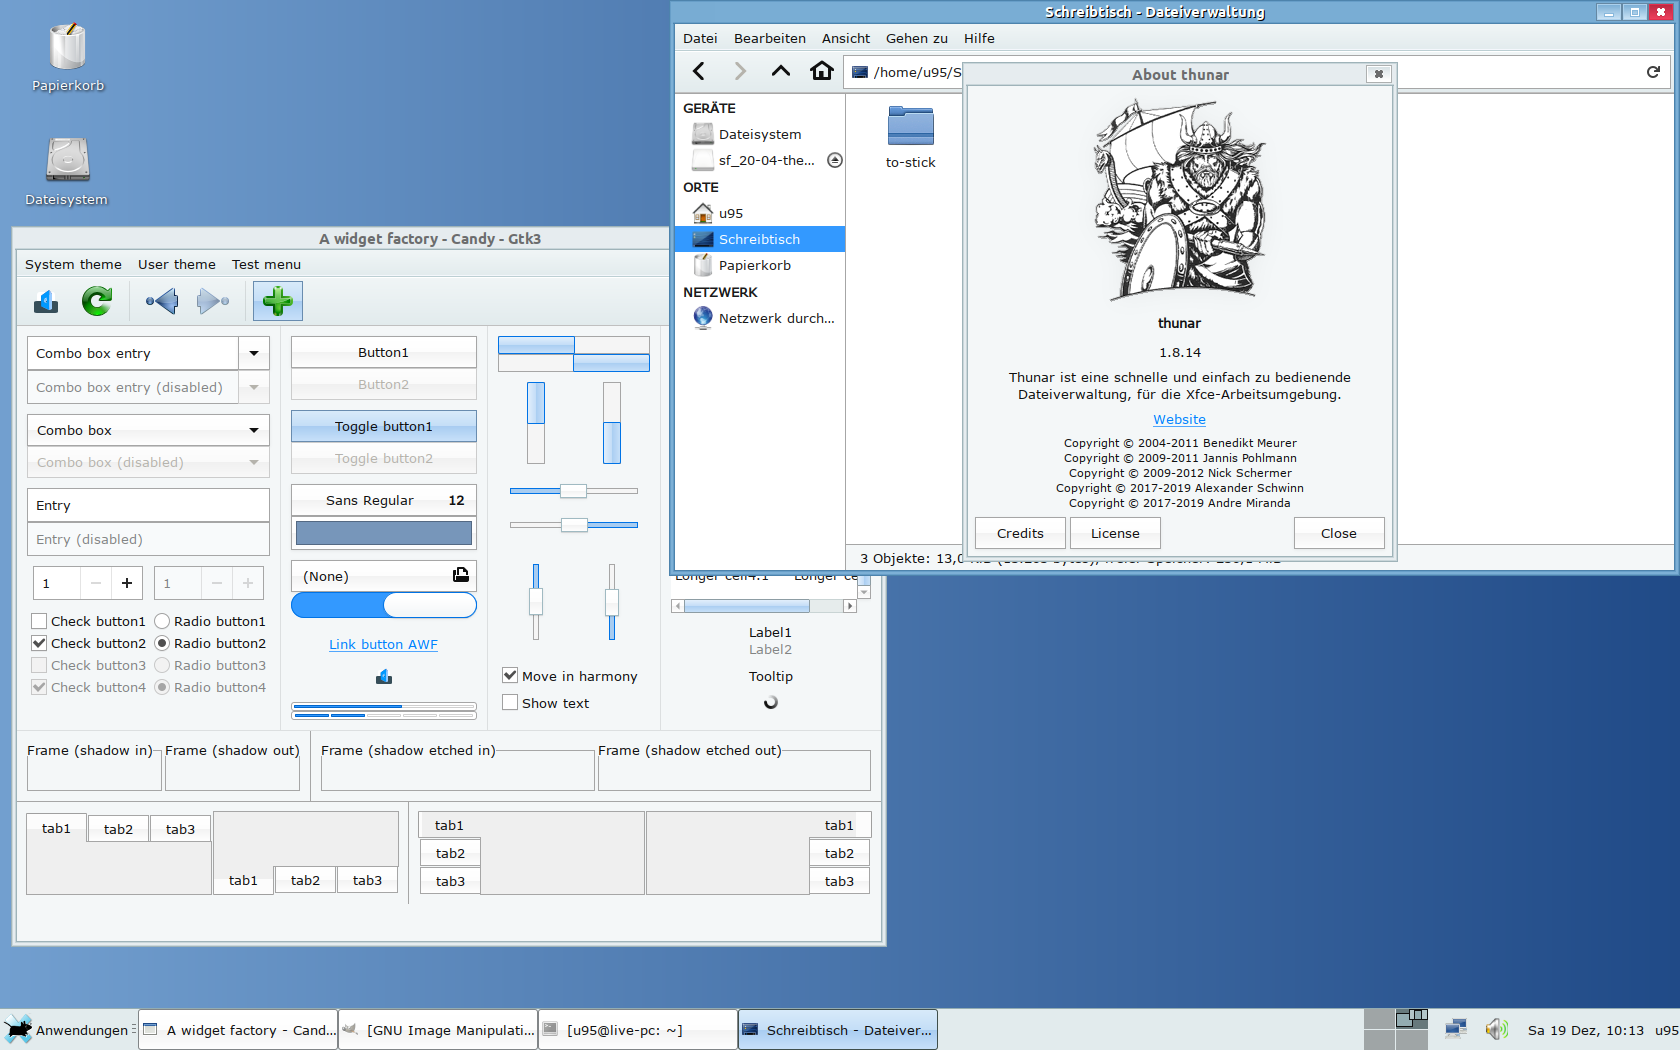The width and height of the screenshot is (1680, 1050).
Task: Open the User theme menu
Action: click(177, 264)
